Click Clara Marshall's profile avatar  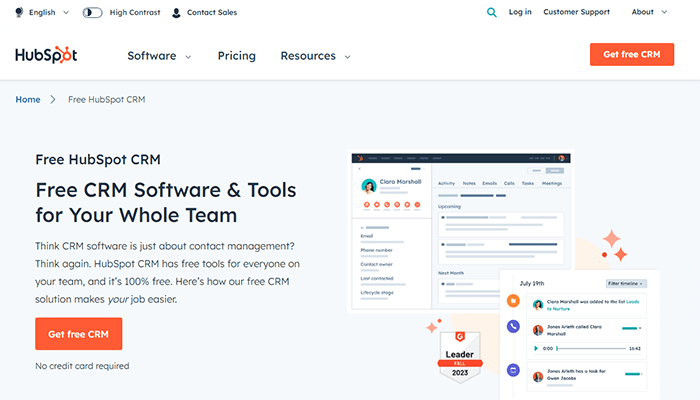(369, 186)
